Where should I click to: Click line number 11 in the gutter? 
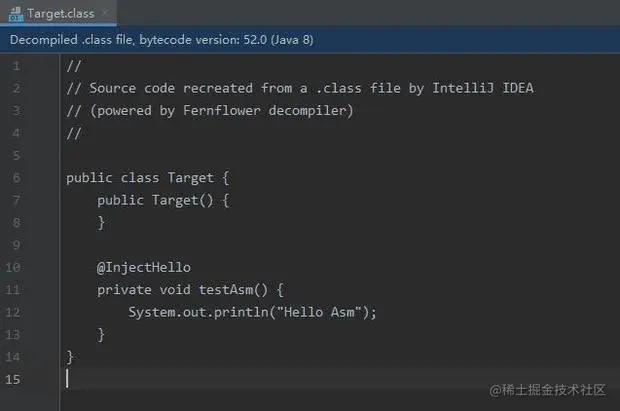(x=13, y=290)
